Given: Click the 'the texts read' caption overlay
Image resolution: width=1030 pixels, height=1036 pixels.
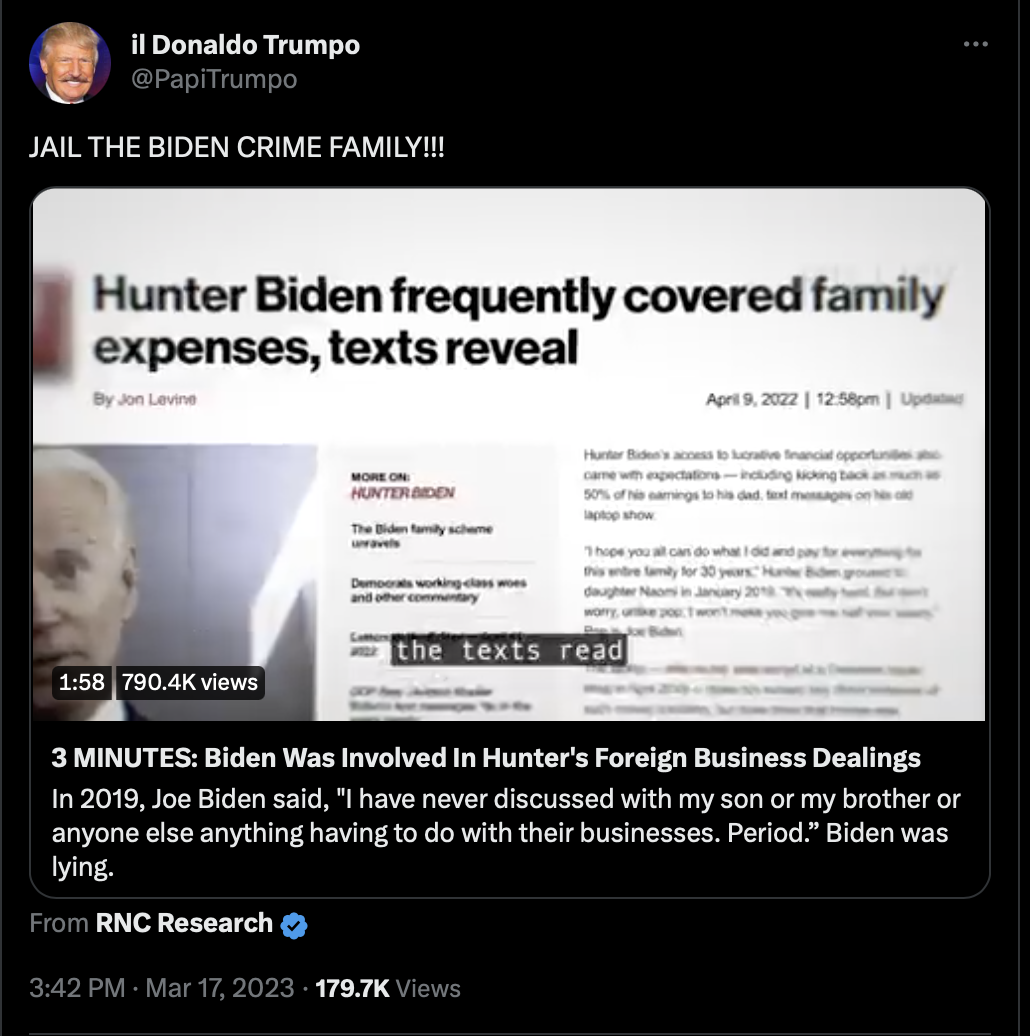Looking at the screenshot, I should (x=509, y=651).
